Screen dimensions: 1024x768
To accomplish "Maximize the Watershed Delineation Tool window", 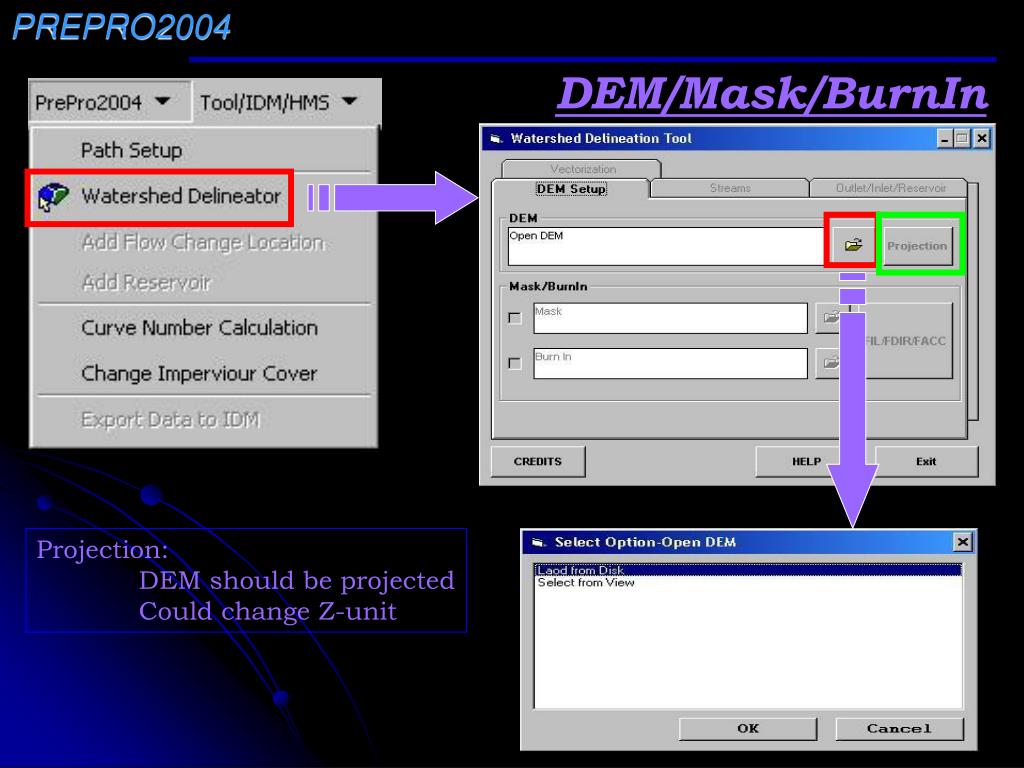I will 962,138.
